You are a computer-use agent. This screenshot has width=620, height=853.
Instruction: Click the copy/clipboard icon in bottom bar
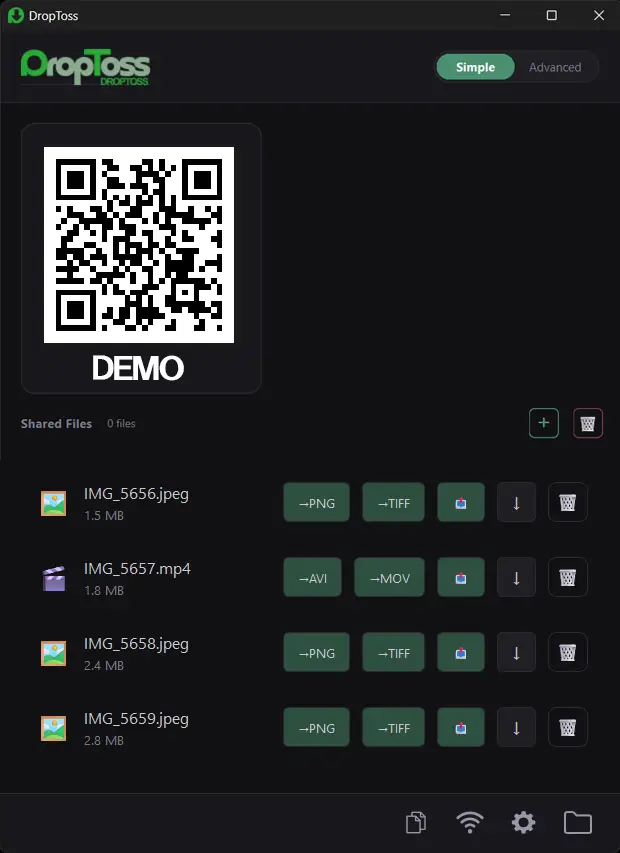[416, 823]
